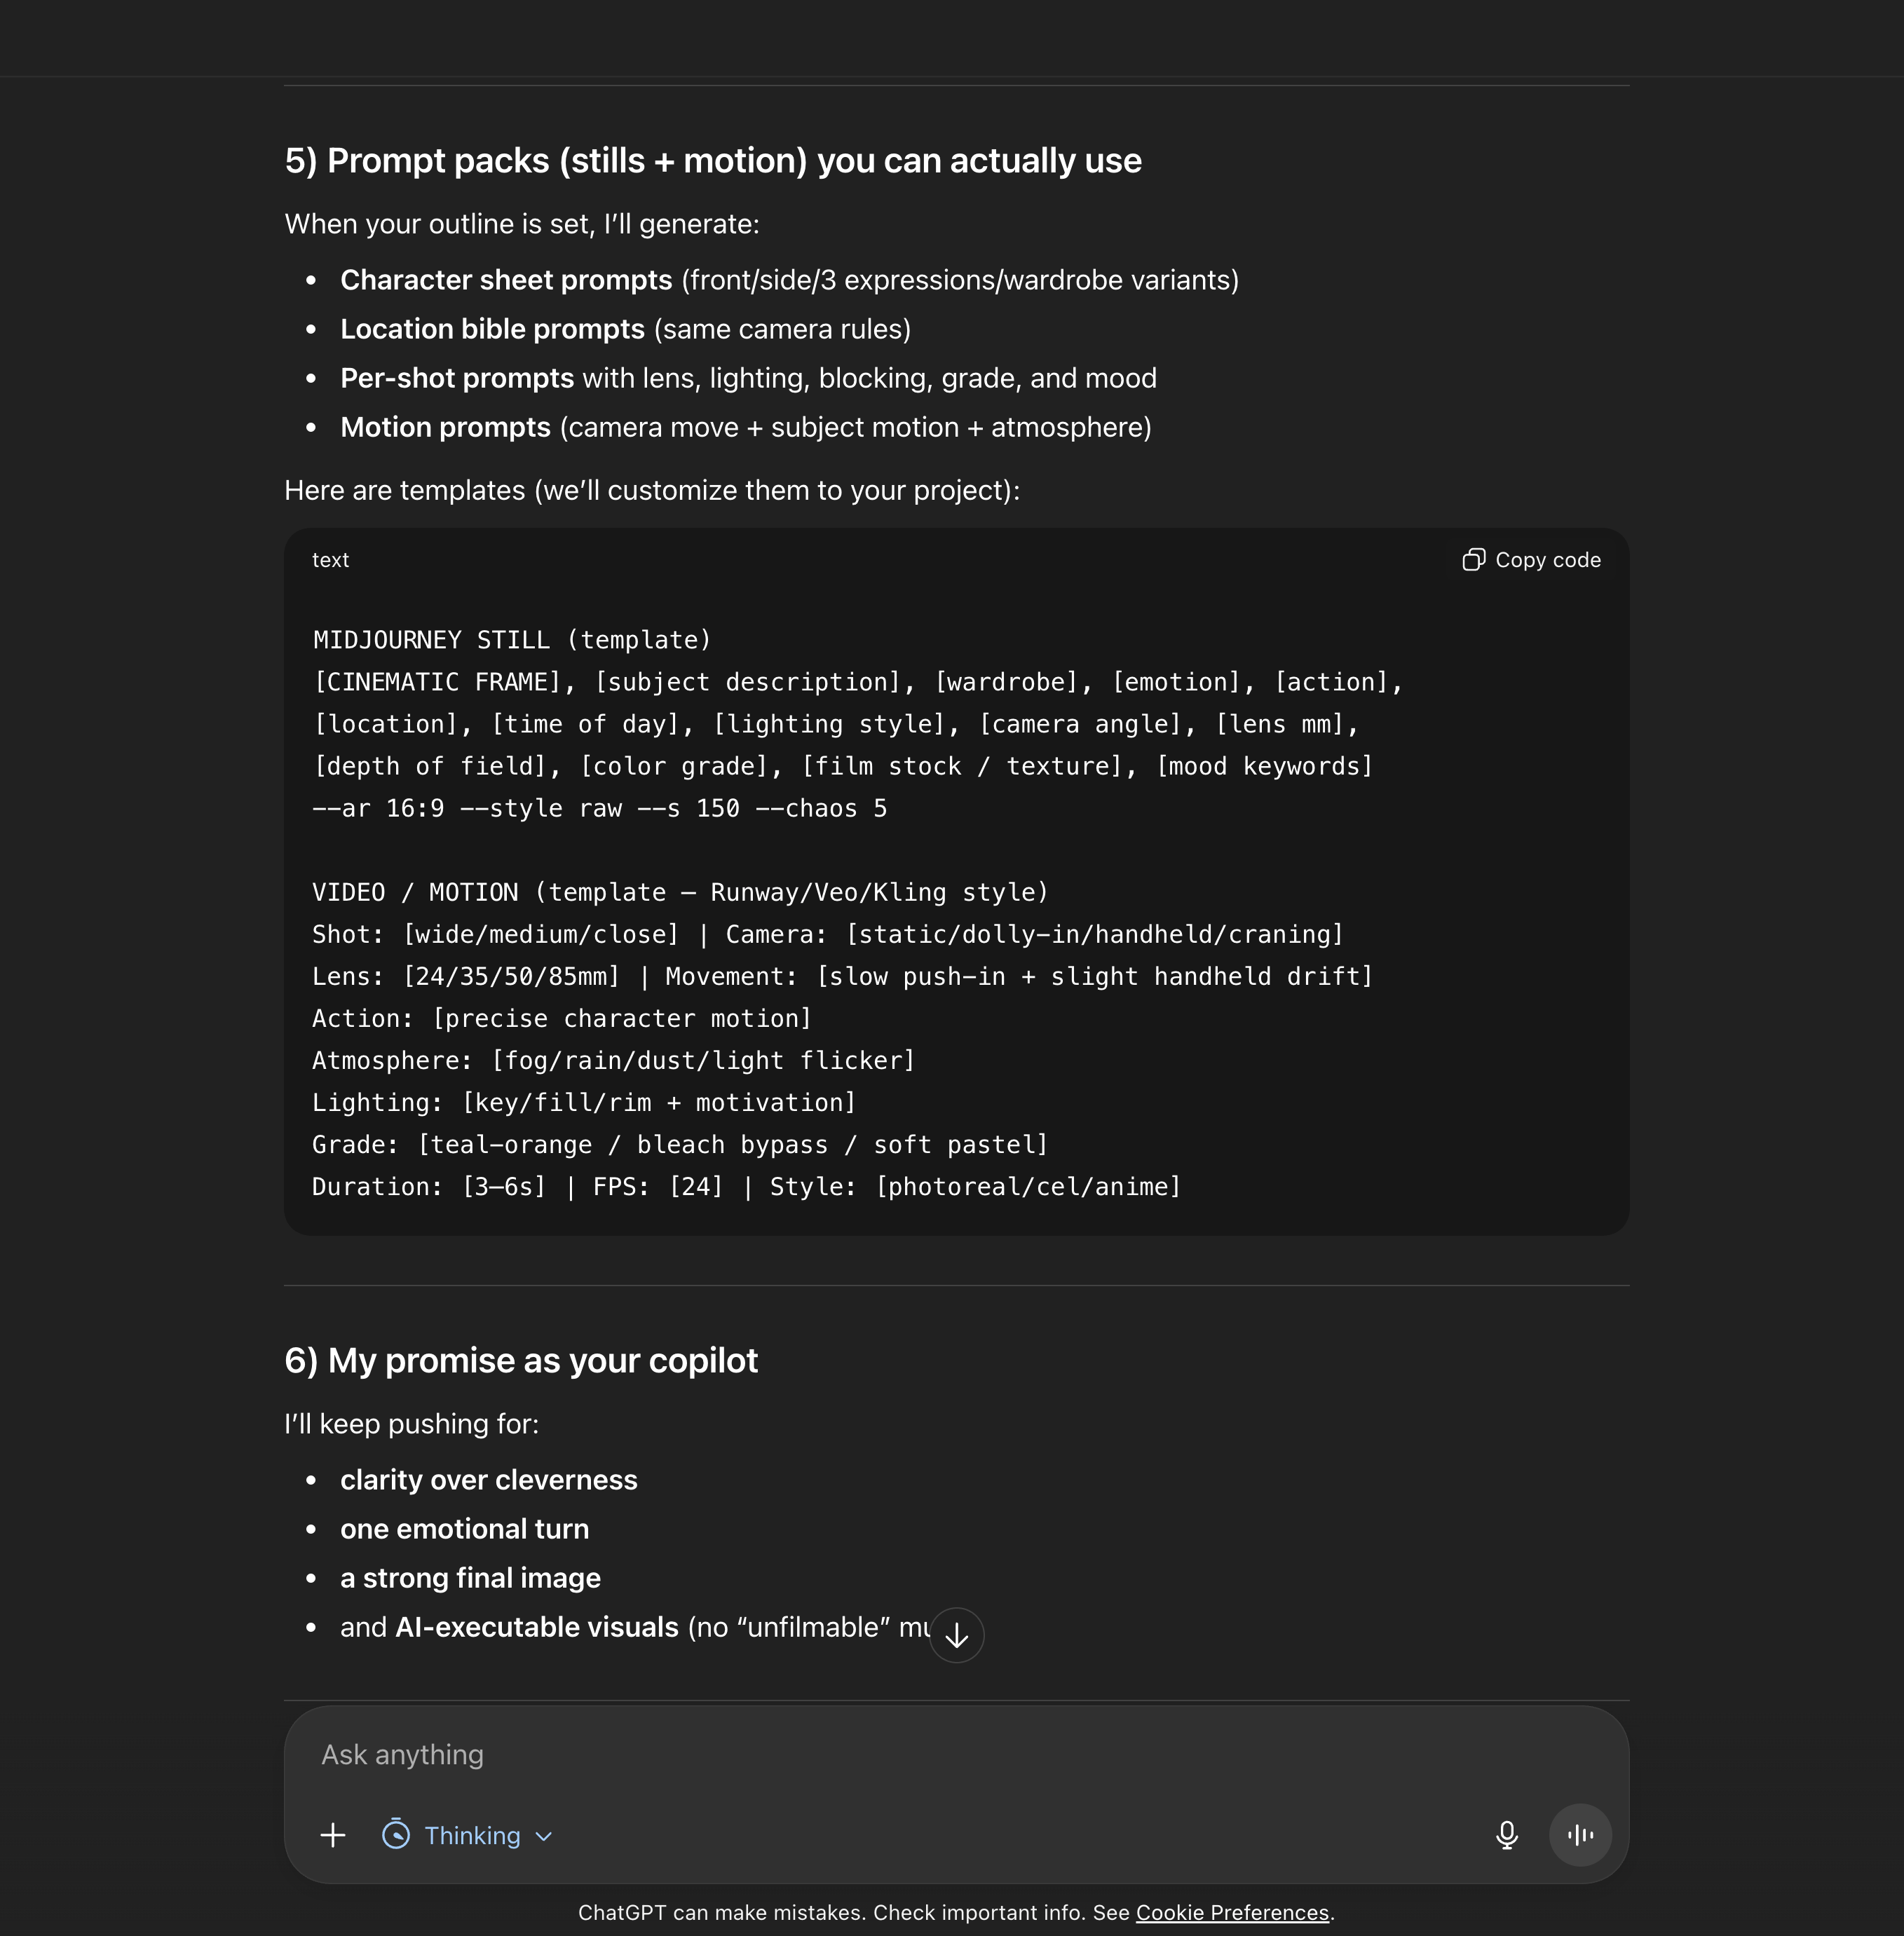Viewport: 1904px width, 1936px height.
Task: Launch voice mode with the waveform button
Action: click(1580, 1835)
